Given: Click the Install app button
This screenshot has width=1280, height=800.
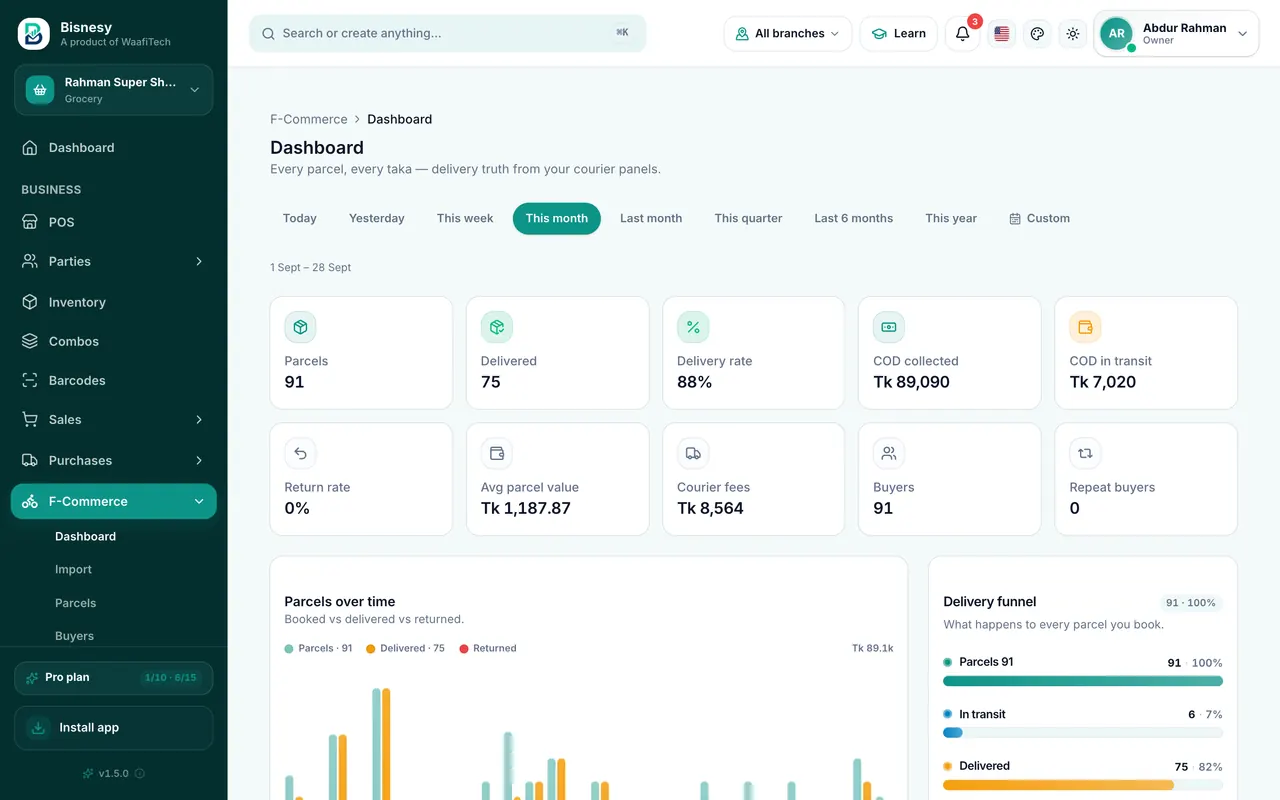Looking at the screenshot, I should pyautogui.click(x=114, y=728).
